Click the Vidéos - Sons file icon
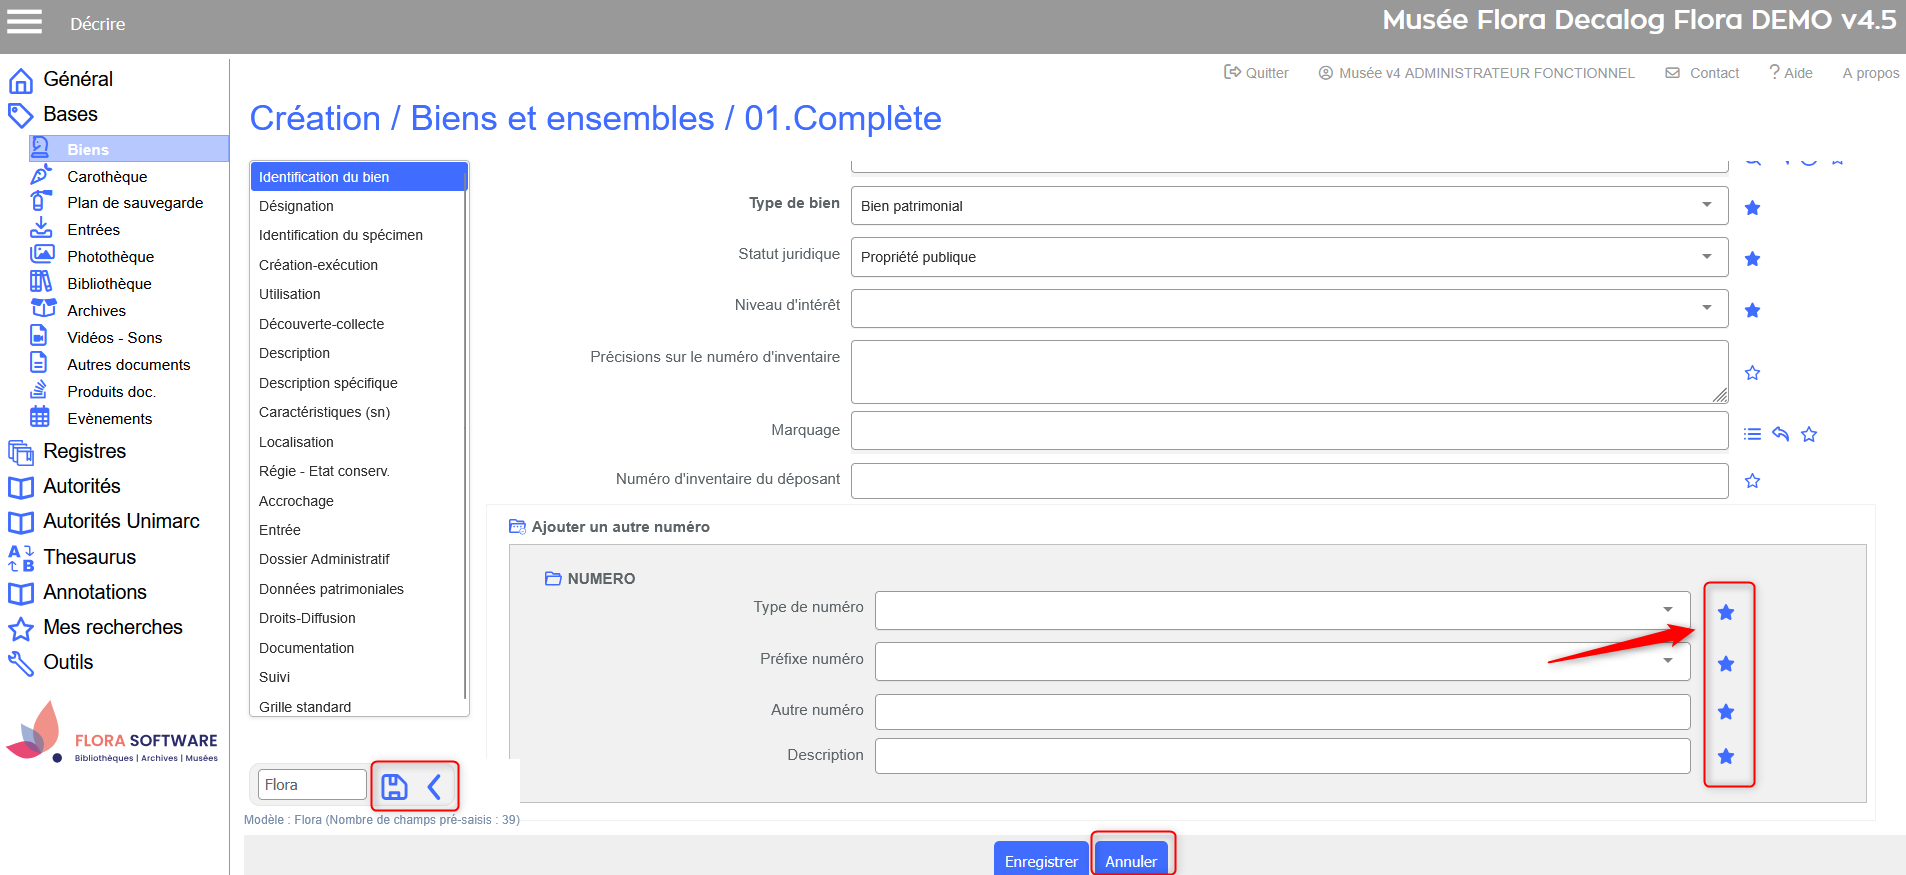The width and height of the screenshot is (1906, 875). click(x=39, y=335)
